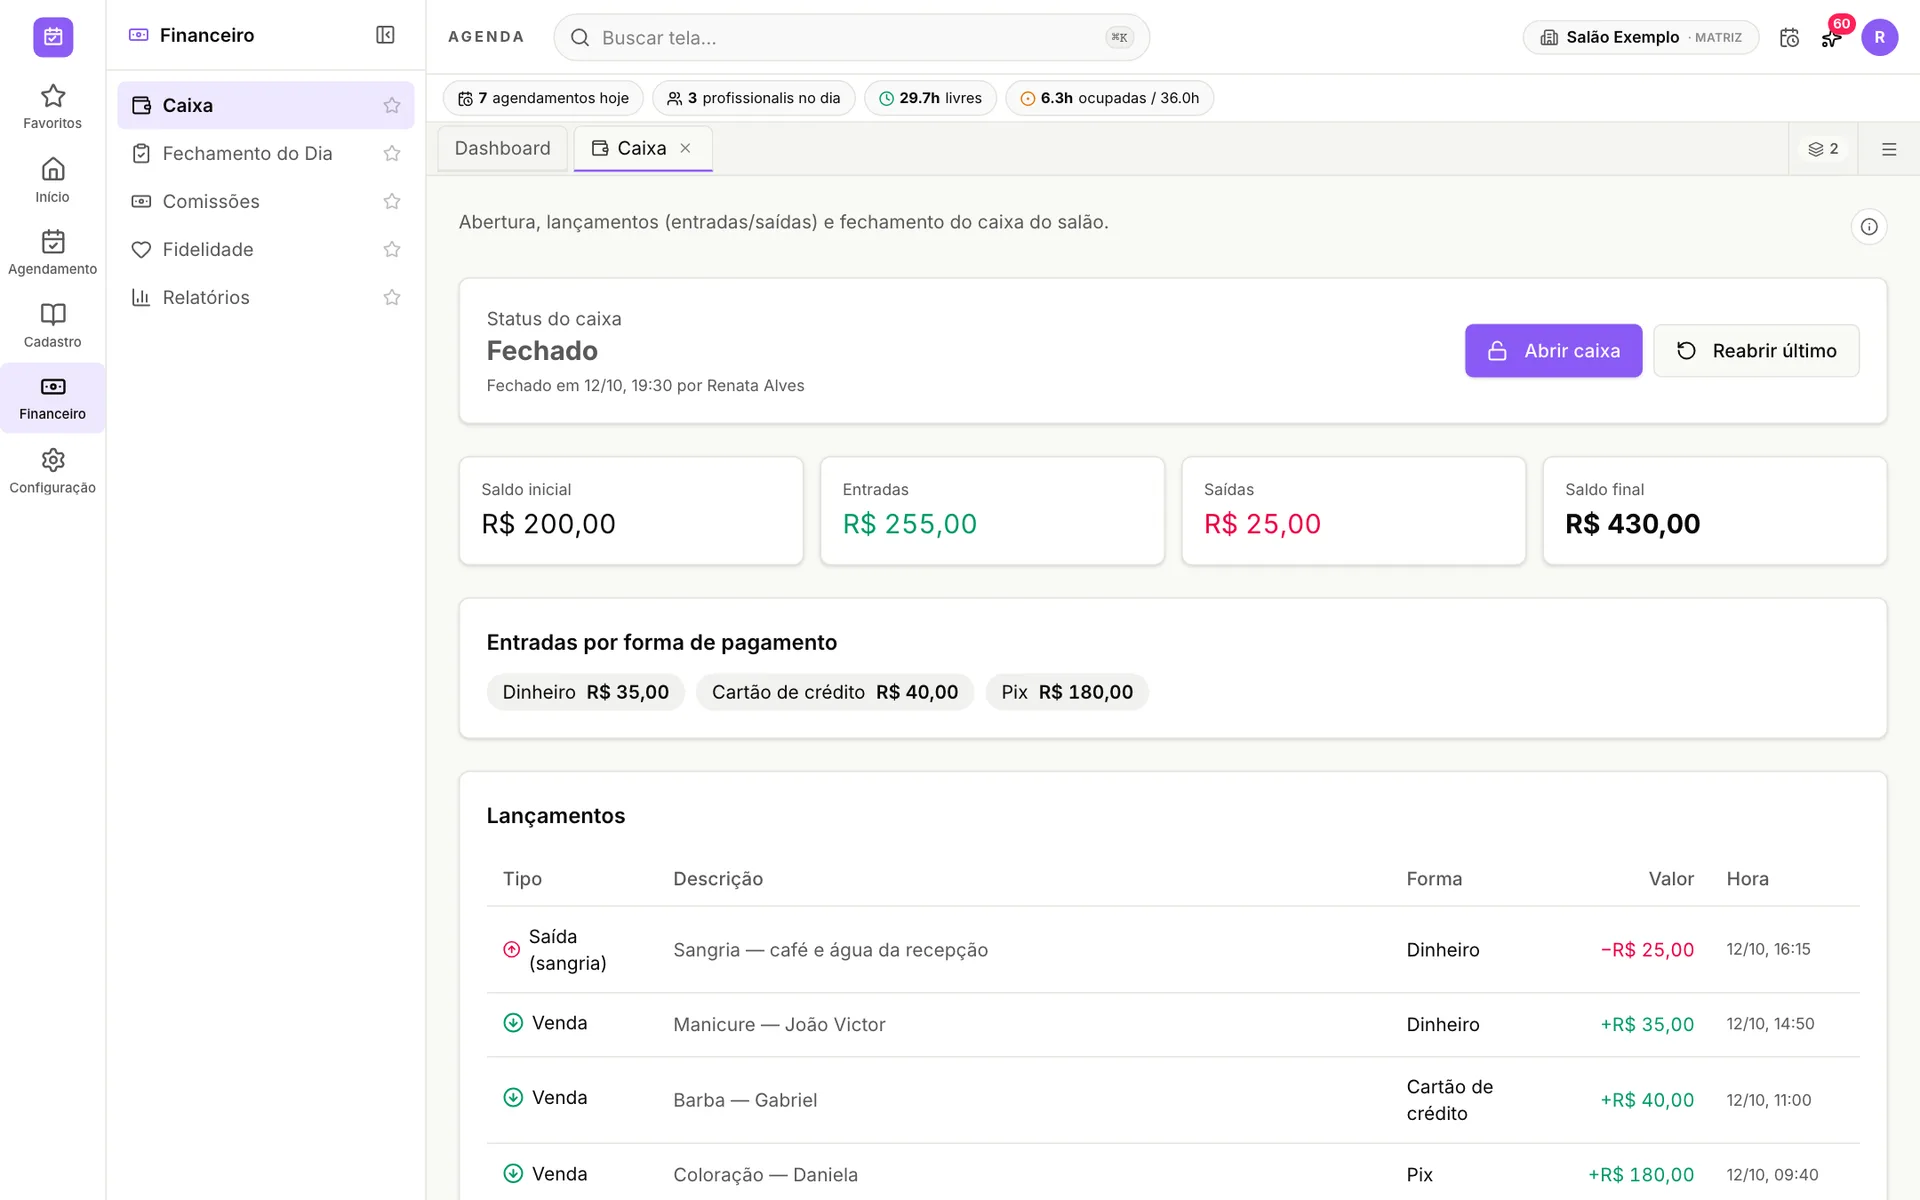Click the 29.7h livres chip
The width and height of the screenshot is (1920, 1200).
tap(930, 98)
